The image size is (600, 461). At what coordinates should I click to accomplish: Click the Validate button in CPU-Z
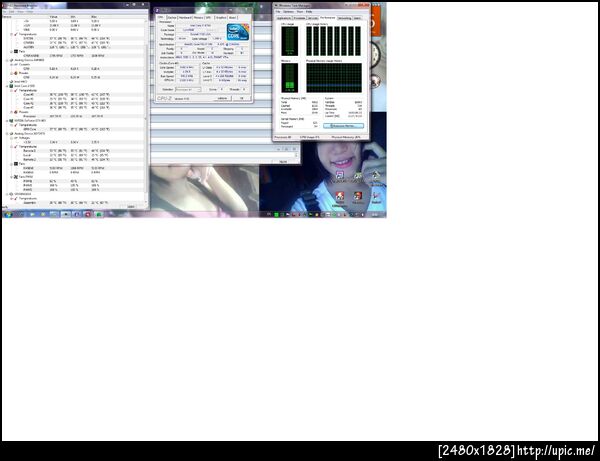222,98
